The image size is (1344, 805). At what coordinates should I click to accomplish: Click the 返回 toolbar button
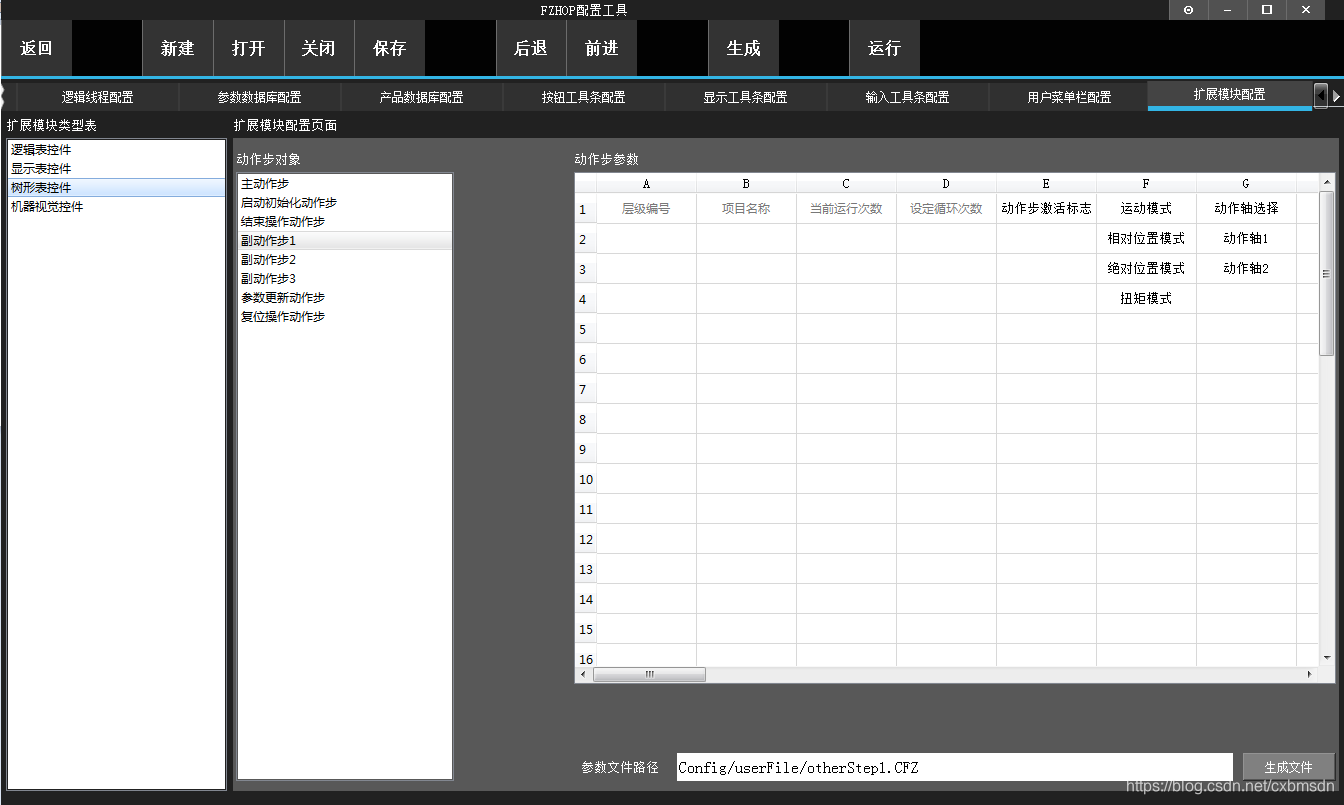36,48
